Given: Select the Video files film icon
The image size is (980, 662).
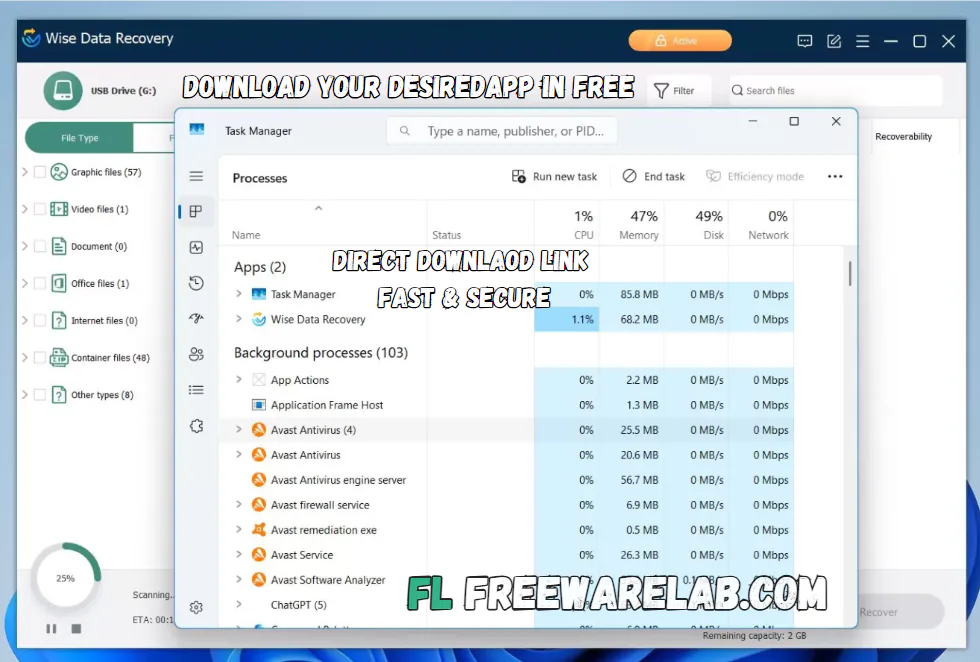Looking at the screenshot, I should coord(59,209).
